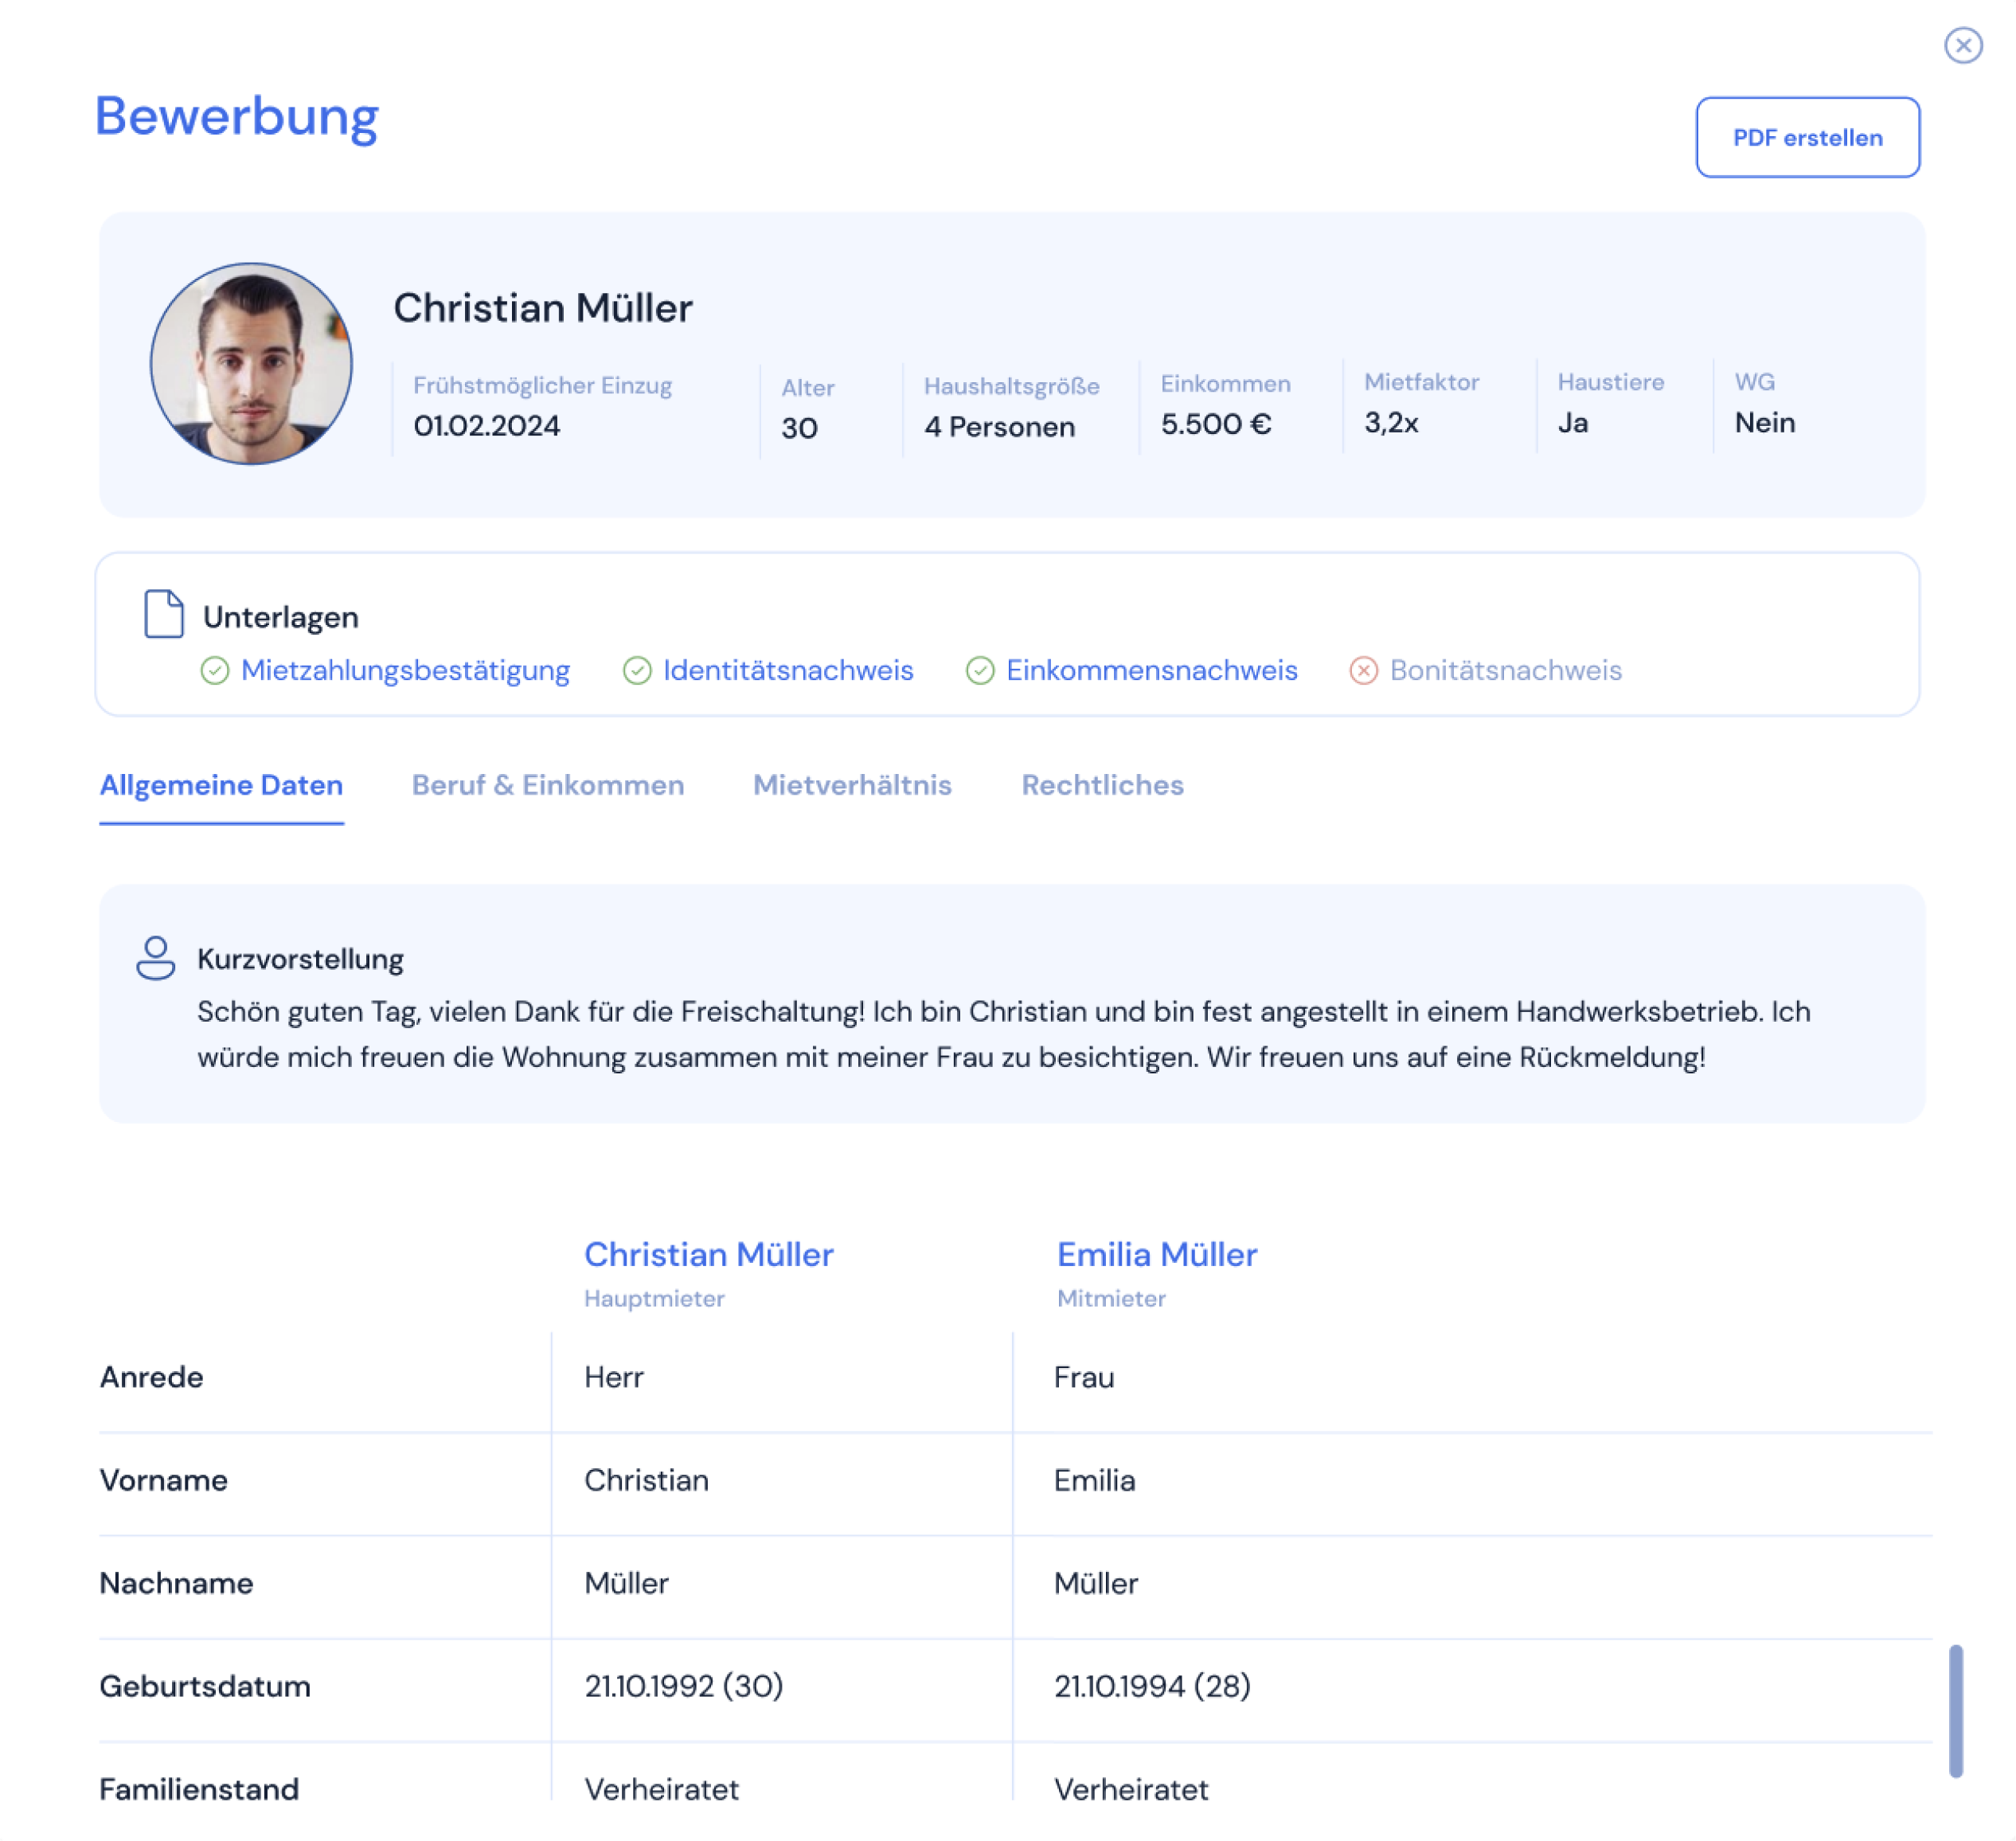Click the red X icon beside Bonitätsnachweis
Viewport: 2016px width, 1841px height.
click(1363, 670)
